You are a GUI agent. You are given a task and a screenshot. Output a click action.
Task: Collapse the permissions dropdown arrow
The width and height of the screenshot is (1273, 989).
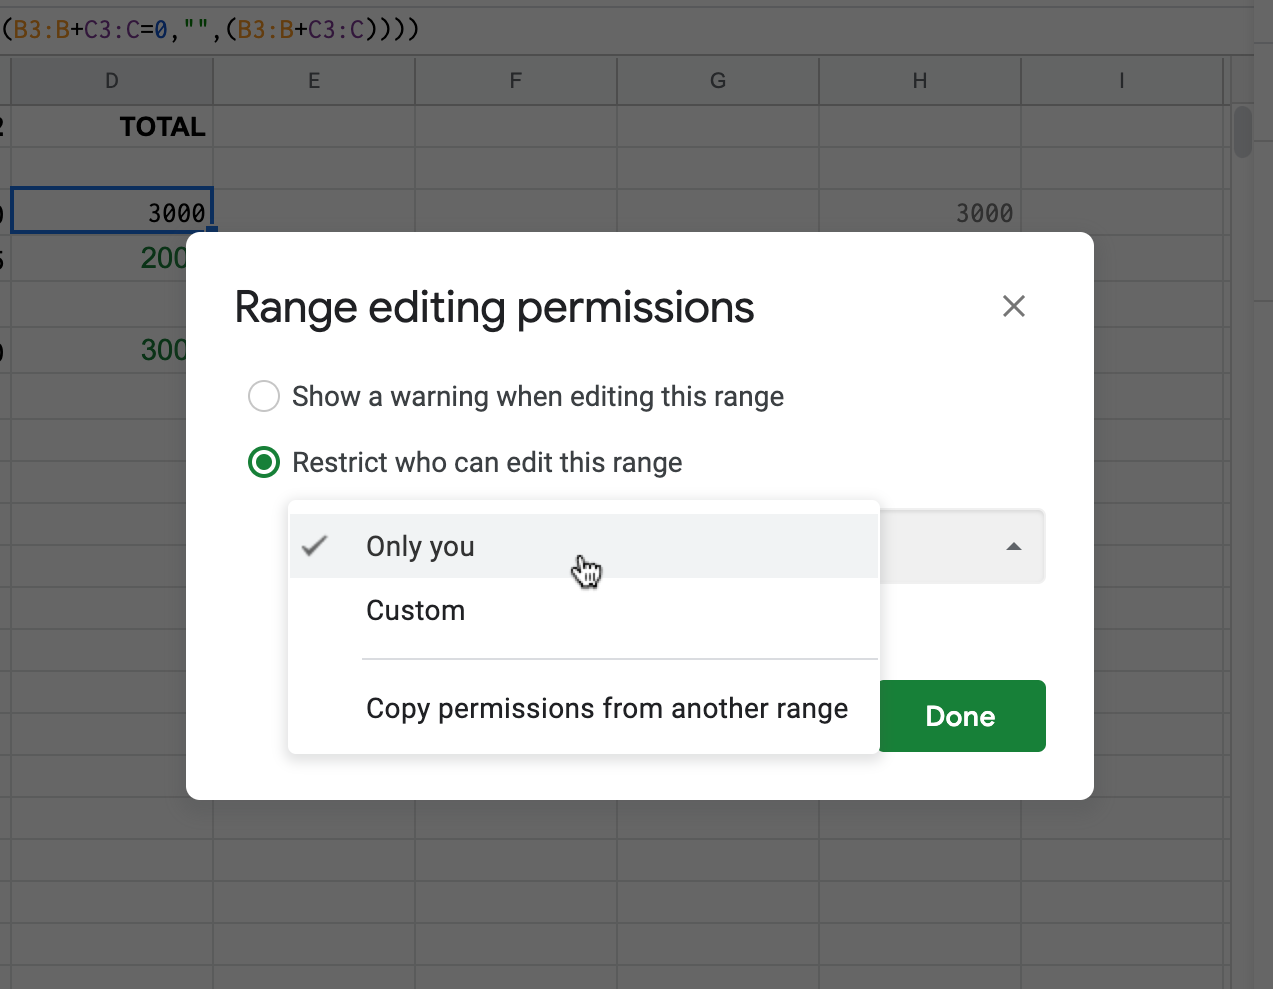1013,546
